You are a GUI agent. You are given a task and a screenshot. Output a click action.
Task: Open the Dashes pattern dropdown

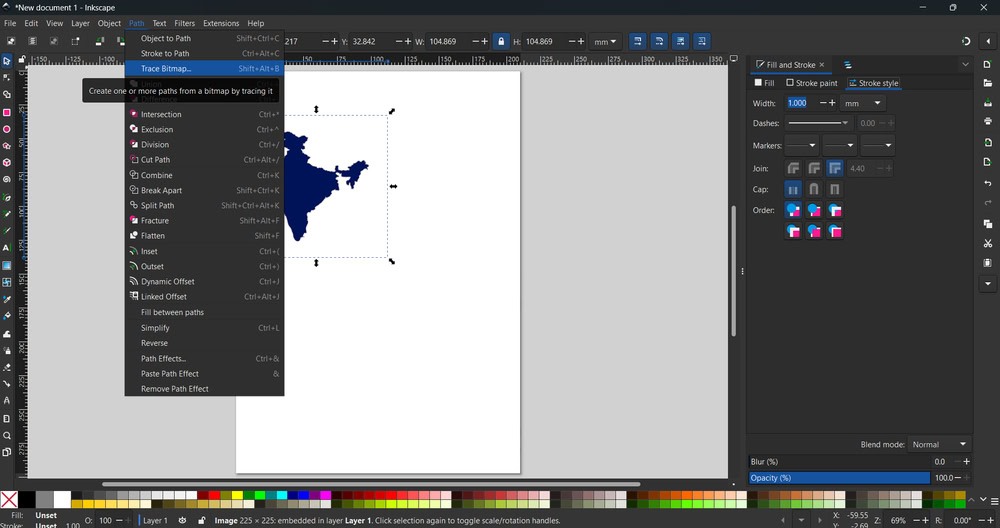pyautogui.click(x=818, y=123)
